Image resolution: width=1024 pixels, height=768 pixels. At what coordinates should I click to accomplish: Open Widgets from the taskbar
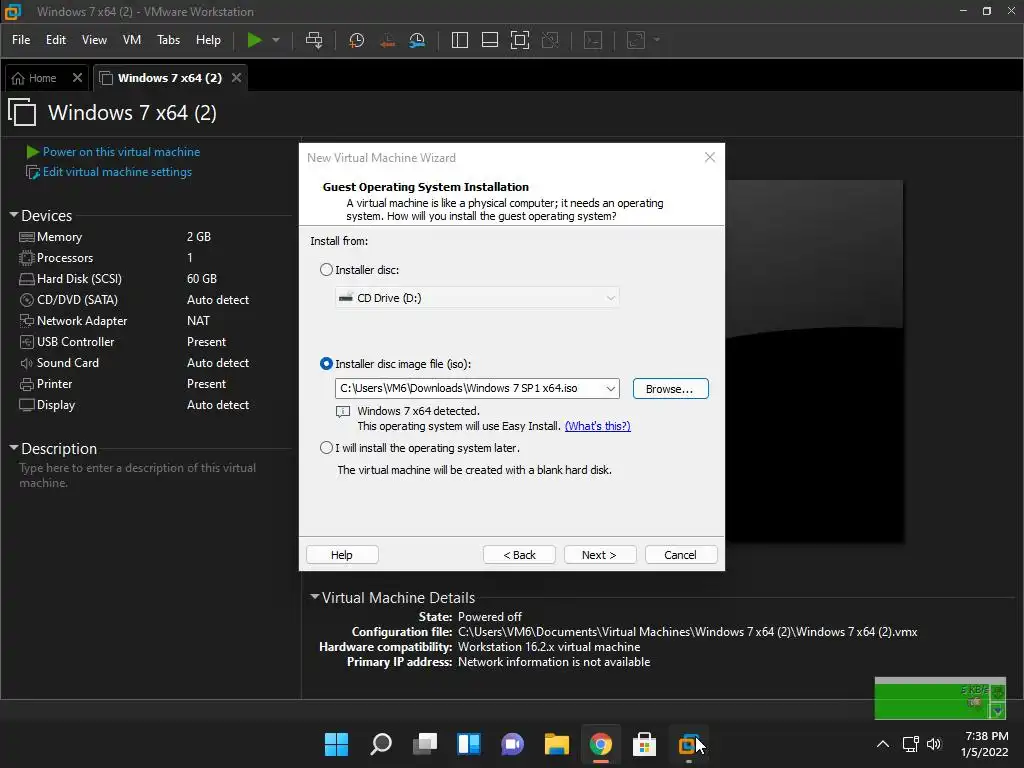(x=468, y=744)
